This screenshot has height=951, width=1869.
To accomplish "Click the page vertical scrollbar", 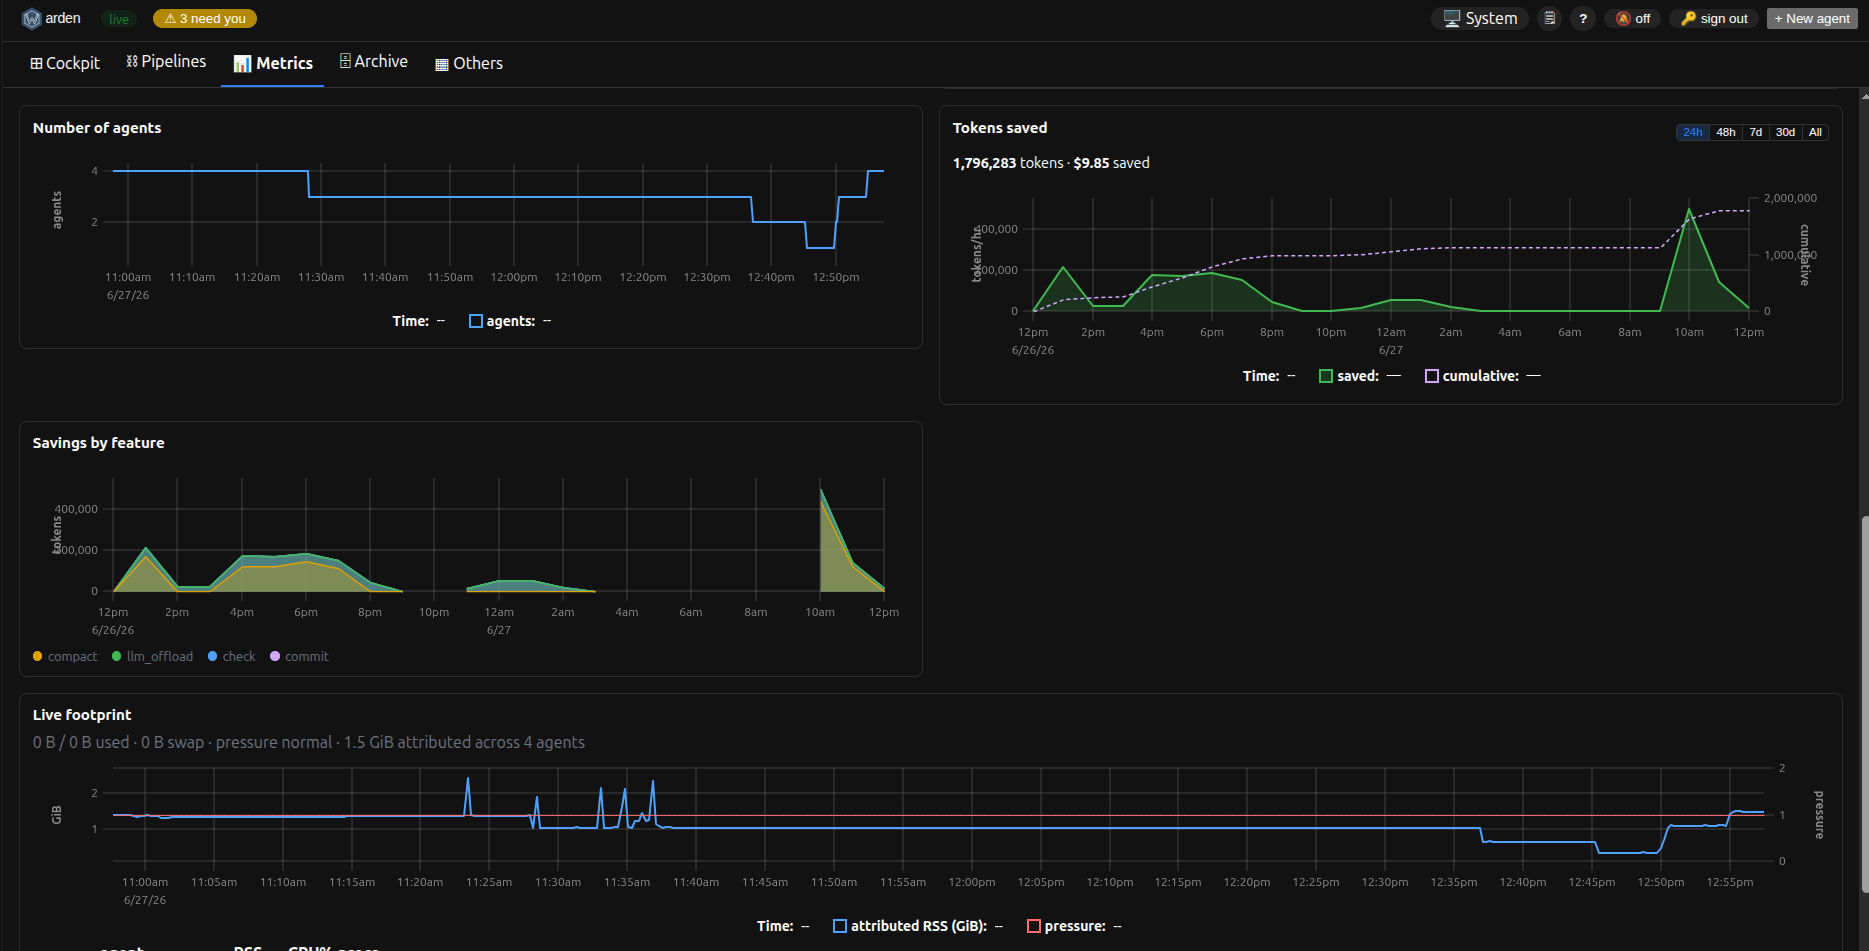I will click(1864, 705).
